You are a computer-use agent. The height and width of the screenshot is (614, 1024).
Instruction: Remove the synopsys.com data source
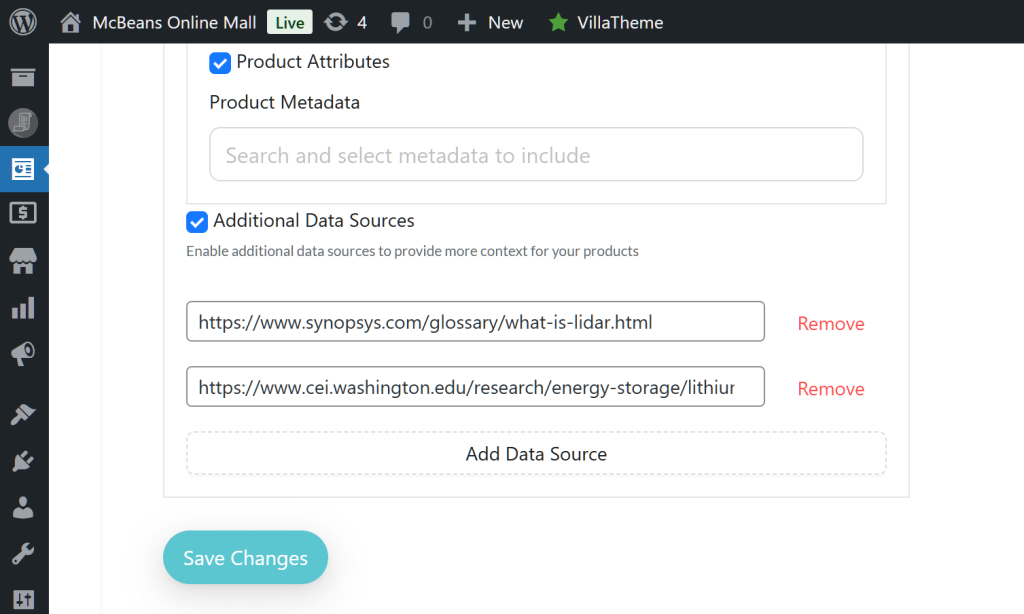pyautogui.click(x=830, y=324)
